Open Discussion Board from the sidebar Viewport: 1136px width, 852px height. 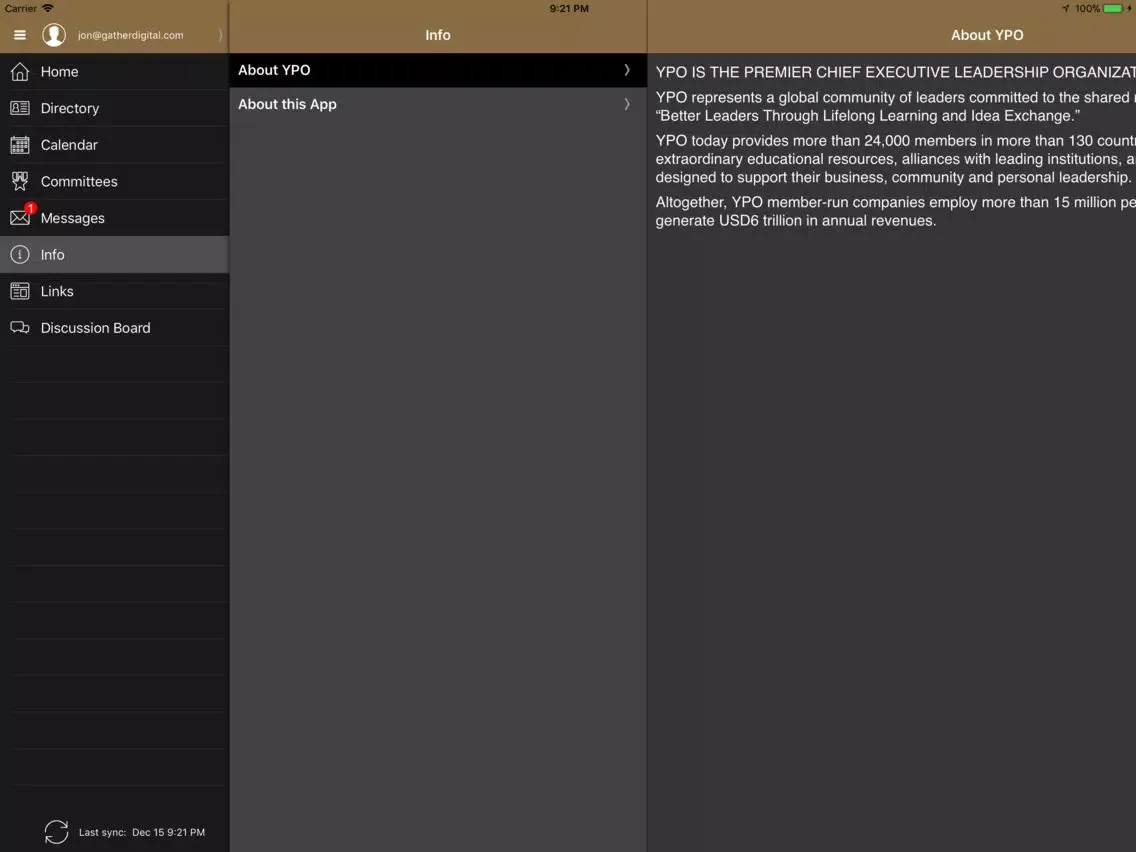tap(114, 327)
